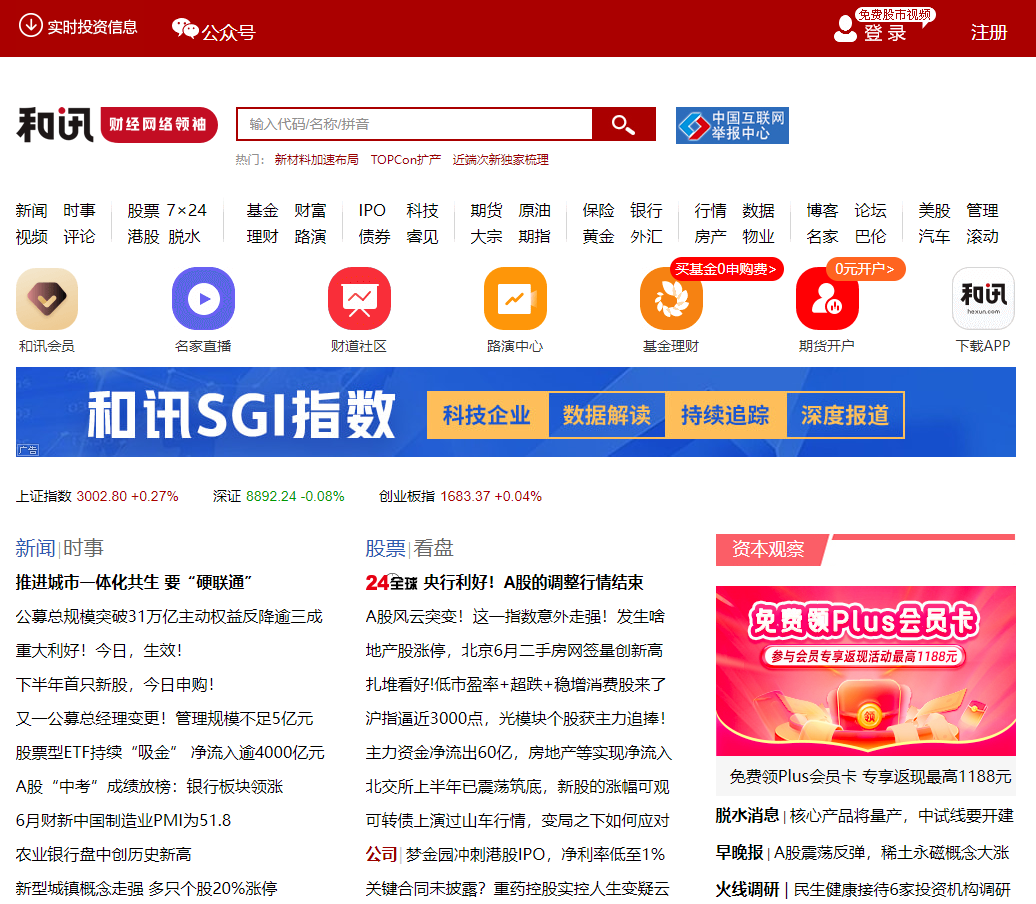Open hot search 近端次新独家梳理
1036x904 pixels.
coord(500,160)
